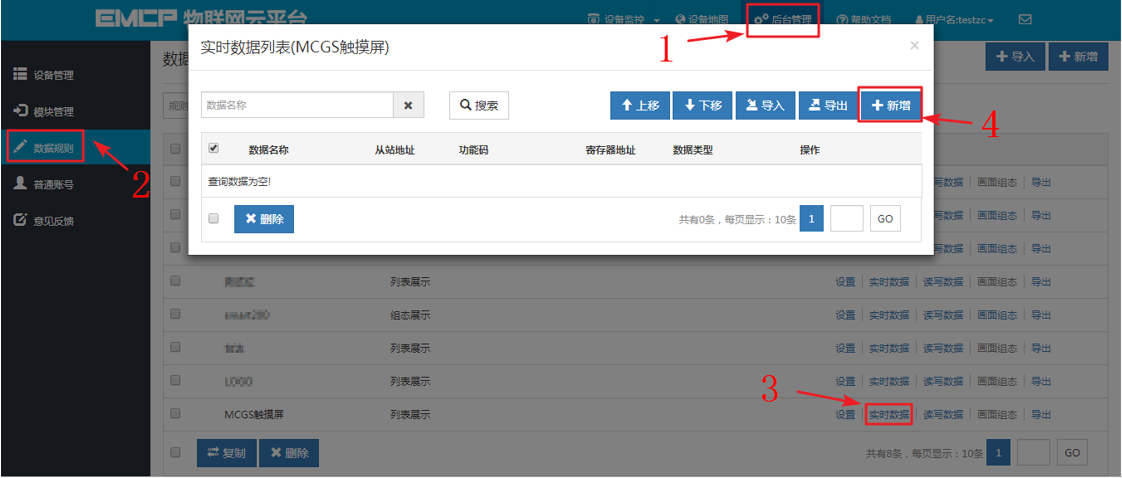Screen dimensions: 1122x478
Task: Click GO in the dialog pager
Action: 885,219
